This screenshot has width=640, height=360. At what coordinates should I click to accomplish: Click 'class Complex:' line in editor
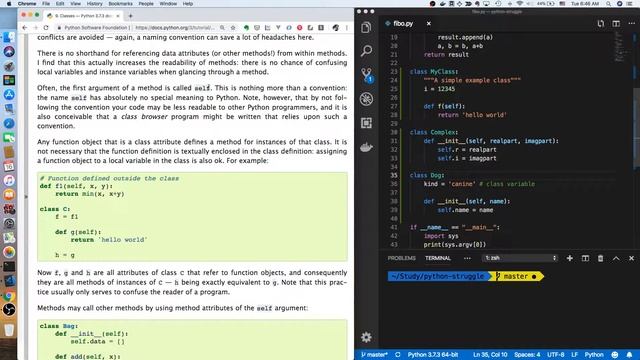click(434, 132)
